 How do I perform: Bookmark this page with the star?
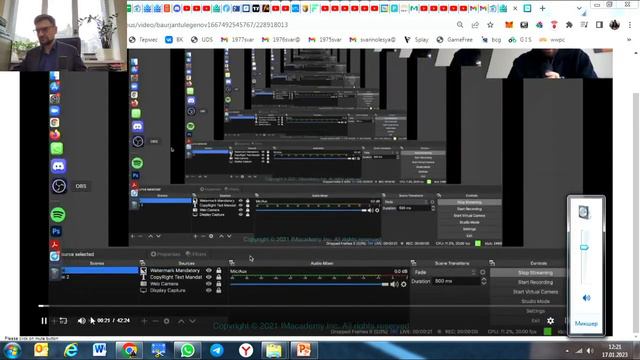click(x=490, y=25)
